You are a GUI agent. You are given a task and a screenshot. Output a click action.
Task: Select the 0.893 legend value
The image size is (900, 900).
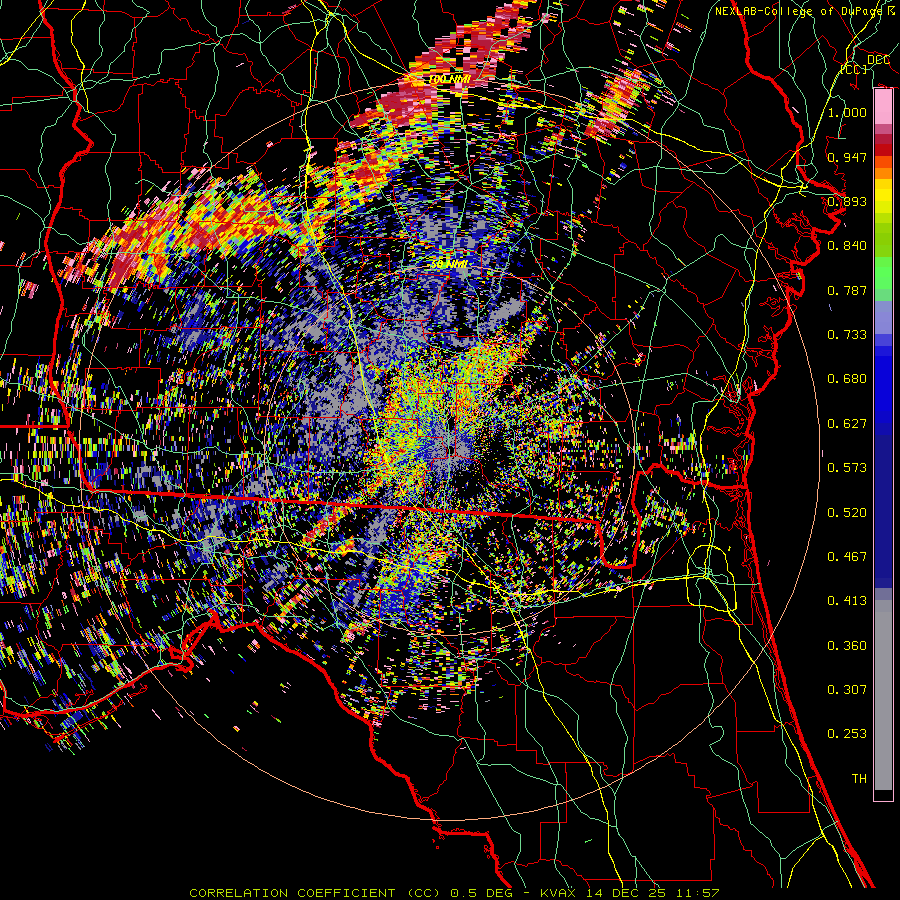(x=847, y=201)
